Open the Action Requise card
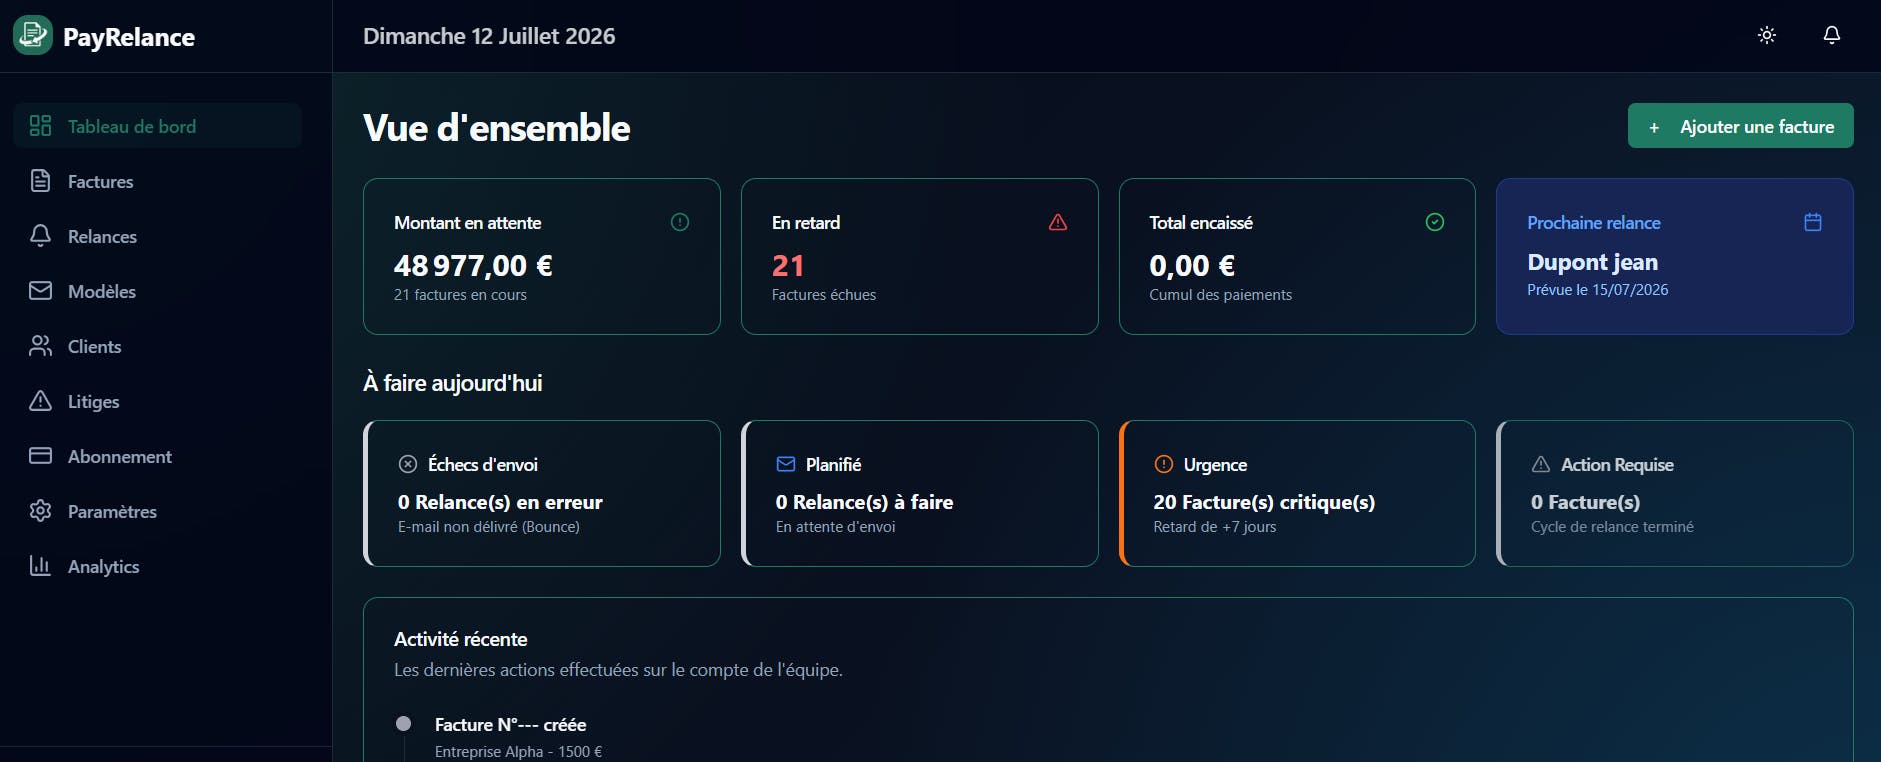This screenshot has height=762, width=1881. [1675, 493]
